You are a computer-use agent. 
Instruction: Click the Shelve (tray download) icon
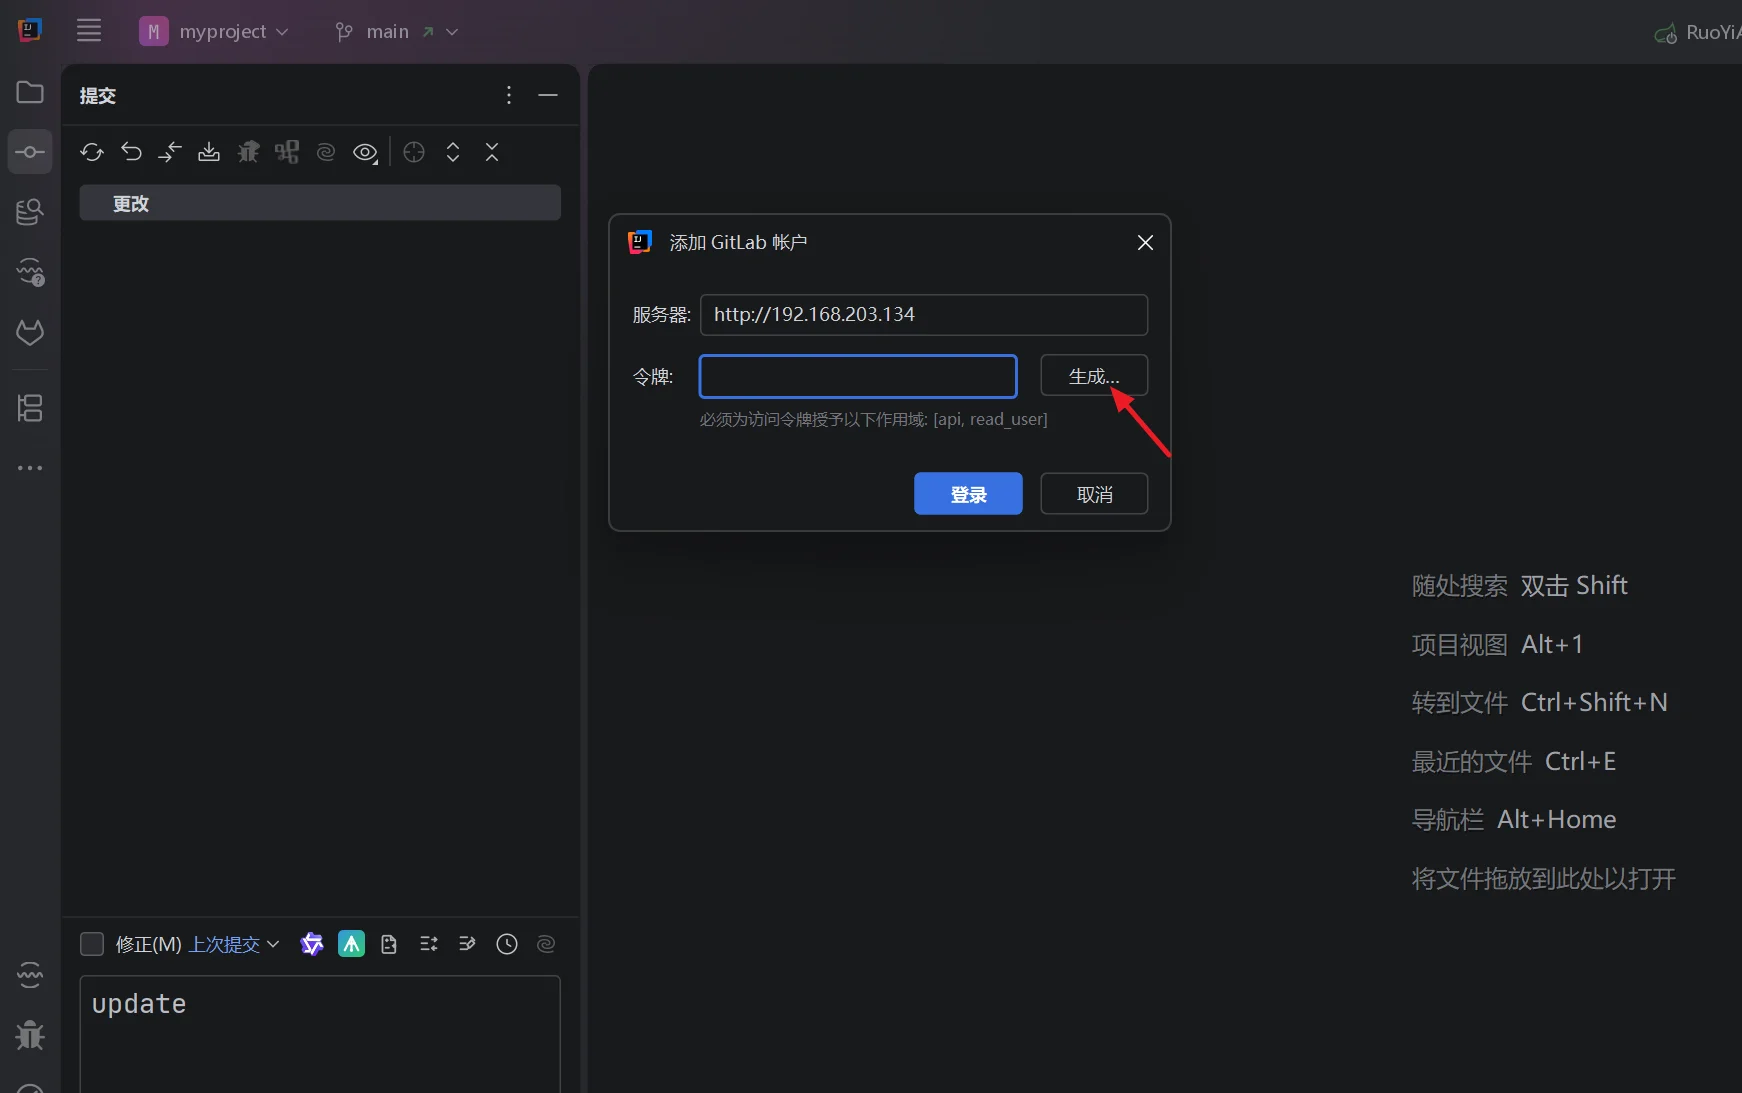click(x=209, y=152)
